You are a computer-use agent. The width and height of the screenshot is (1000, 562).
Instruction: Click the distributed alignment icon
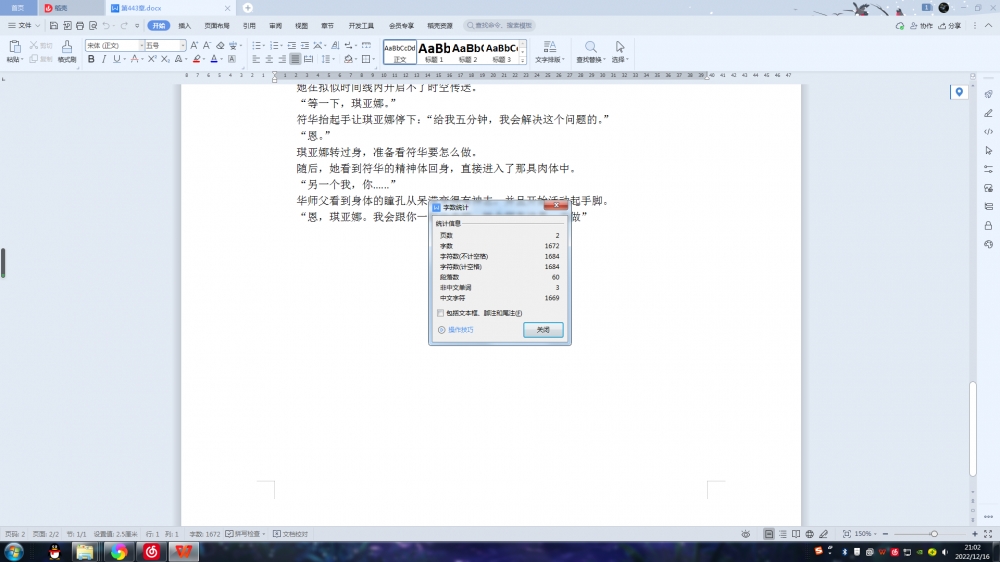point(309,59)
